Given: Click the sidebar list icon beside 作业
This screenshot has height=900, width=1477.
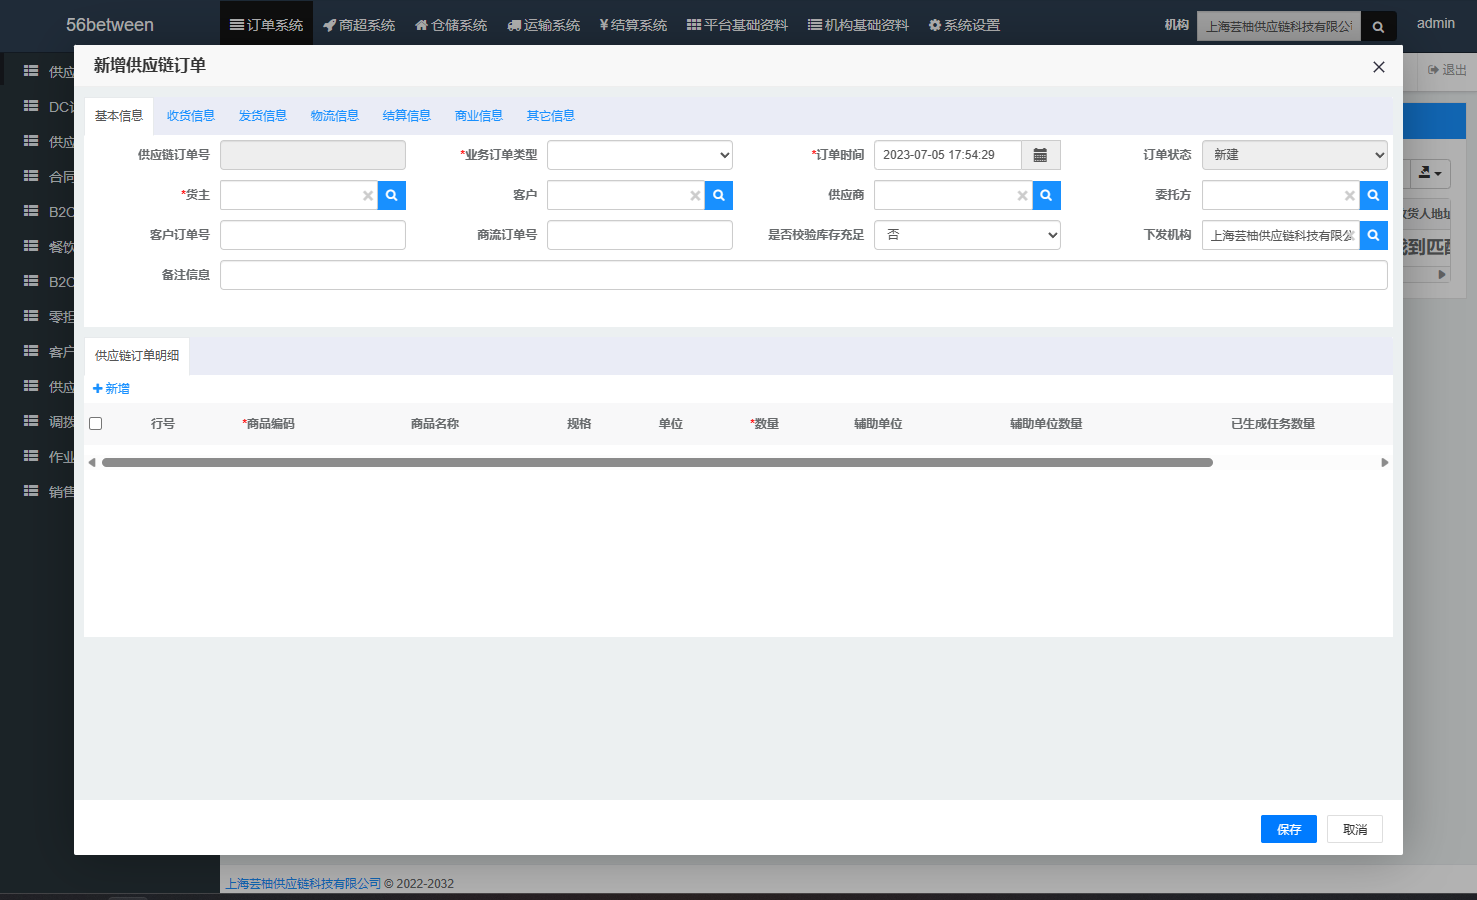Looking at the screenshot, I should (x=31, y=456).
